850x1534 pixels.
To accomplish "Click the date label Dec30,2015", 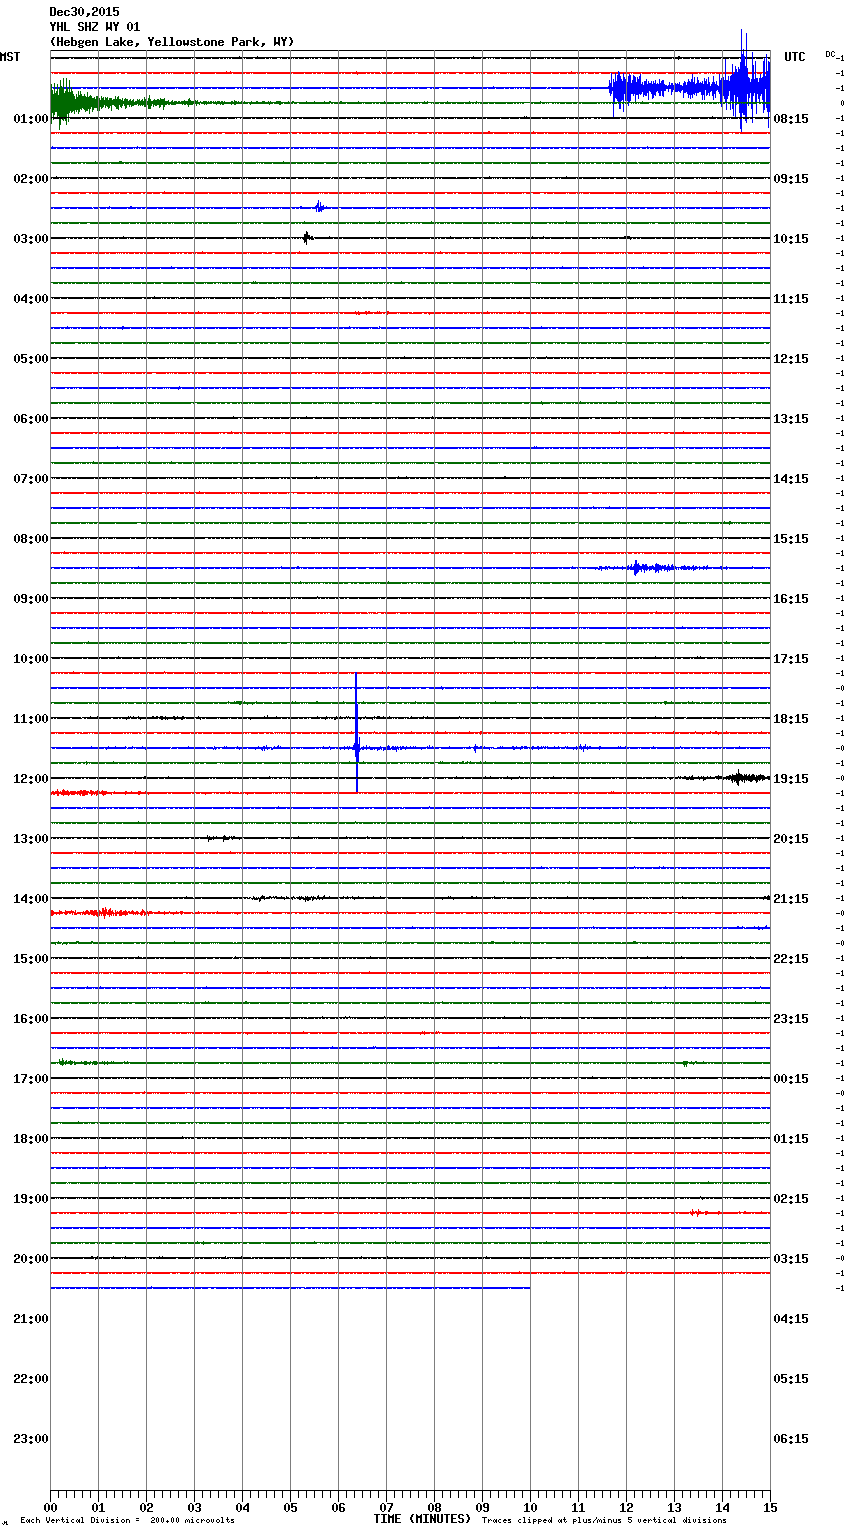I will (84, 12).
